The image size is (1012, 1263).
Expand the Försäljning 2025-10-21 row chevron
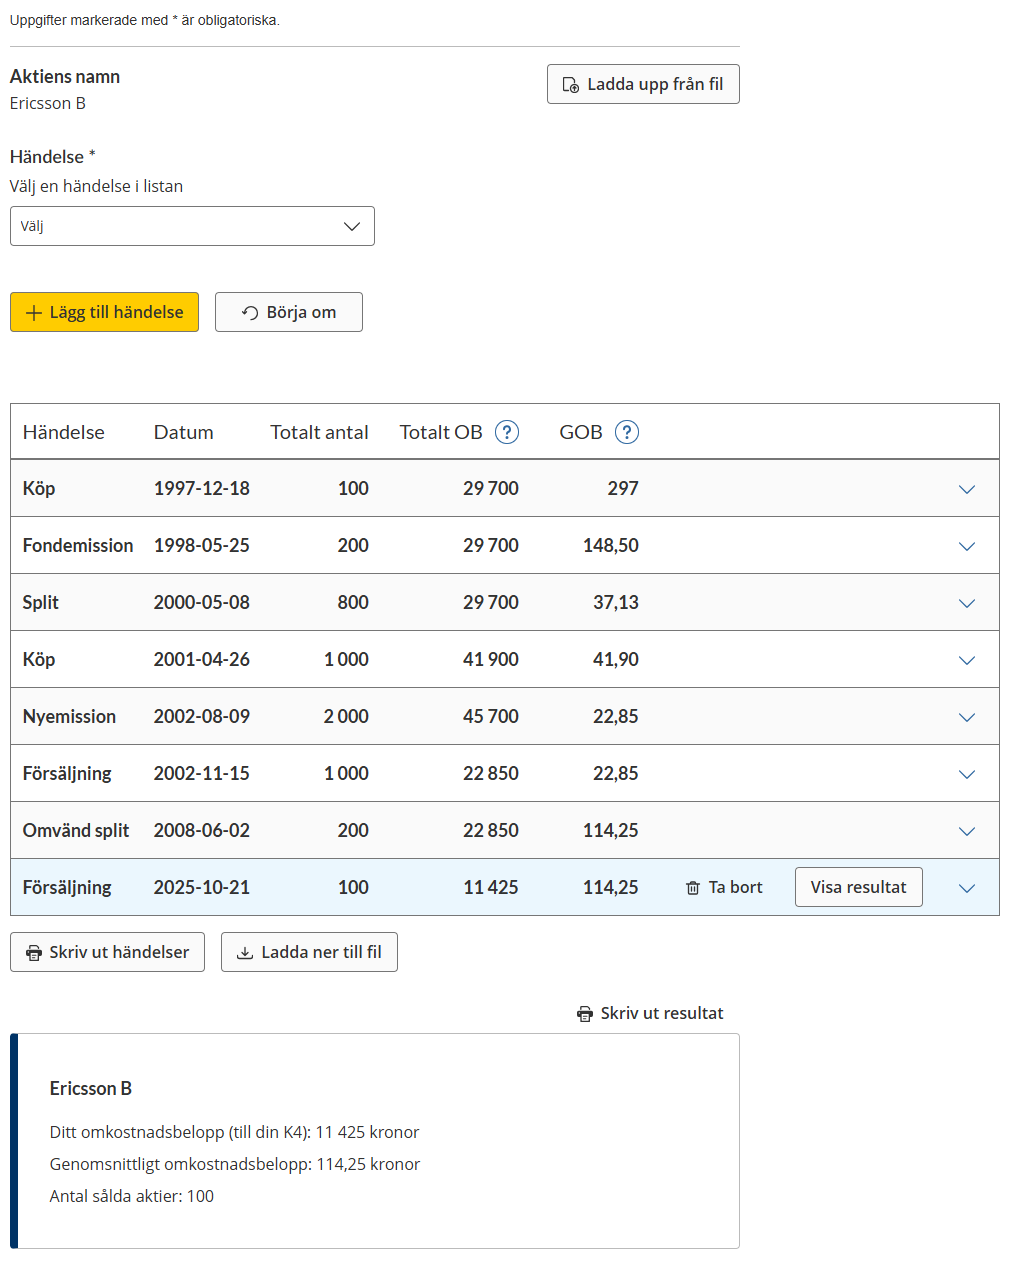click(966, 888)
